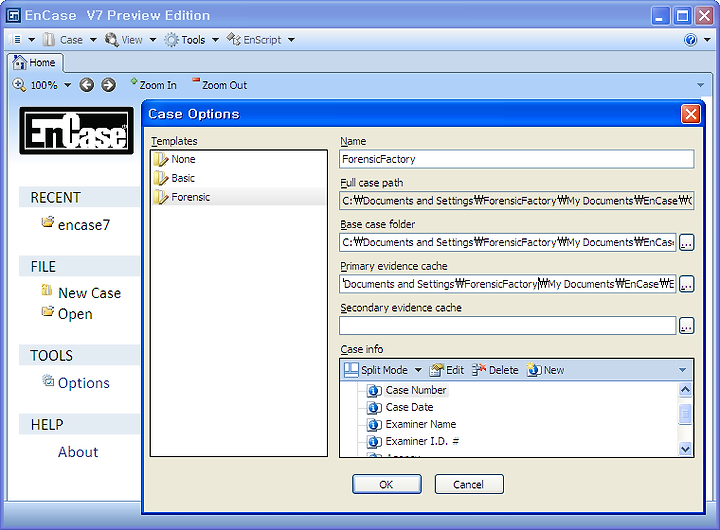This screenshot has width=720, height=530.
Task: Click the Case Number info icon
Action: (374, 391)
